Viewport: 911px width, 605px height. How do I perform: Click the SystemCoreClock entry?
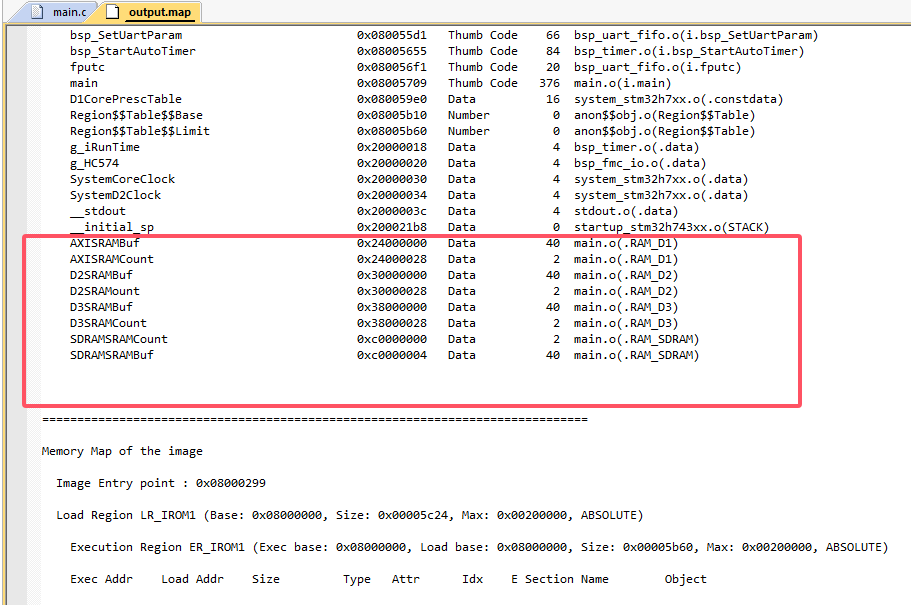(122, 179)
